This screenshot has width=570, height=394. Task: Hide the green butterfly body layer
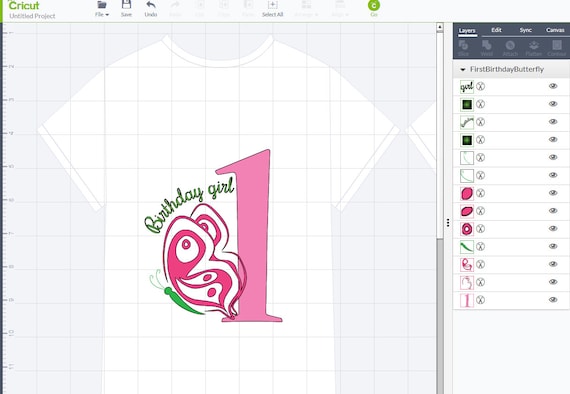[553, 246]
